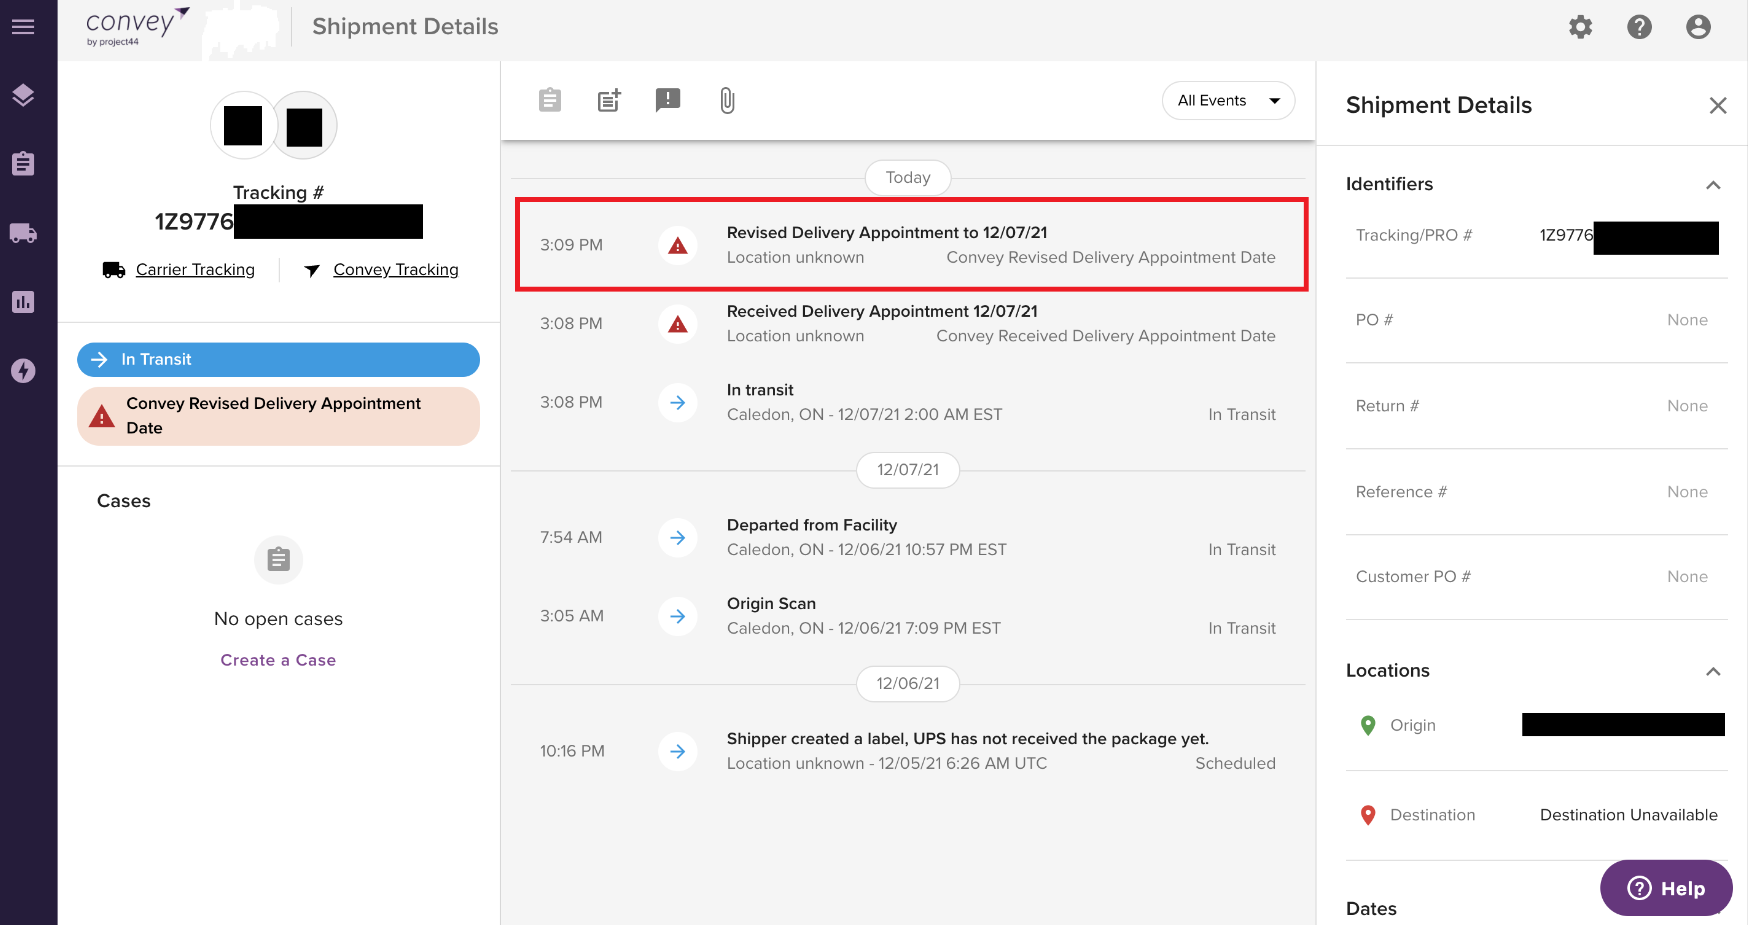Click the Tracking/PRO # label
Screen dimensions: 1750x925
pyautogui.click(x=1414, y=235)
